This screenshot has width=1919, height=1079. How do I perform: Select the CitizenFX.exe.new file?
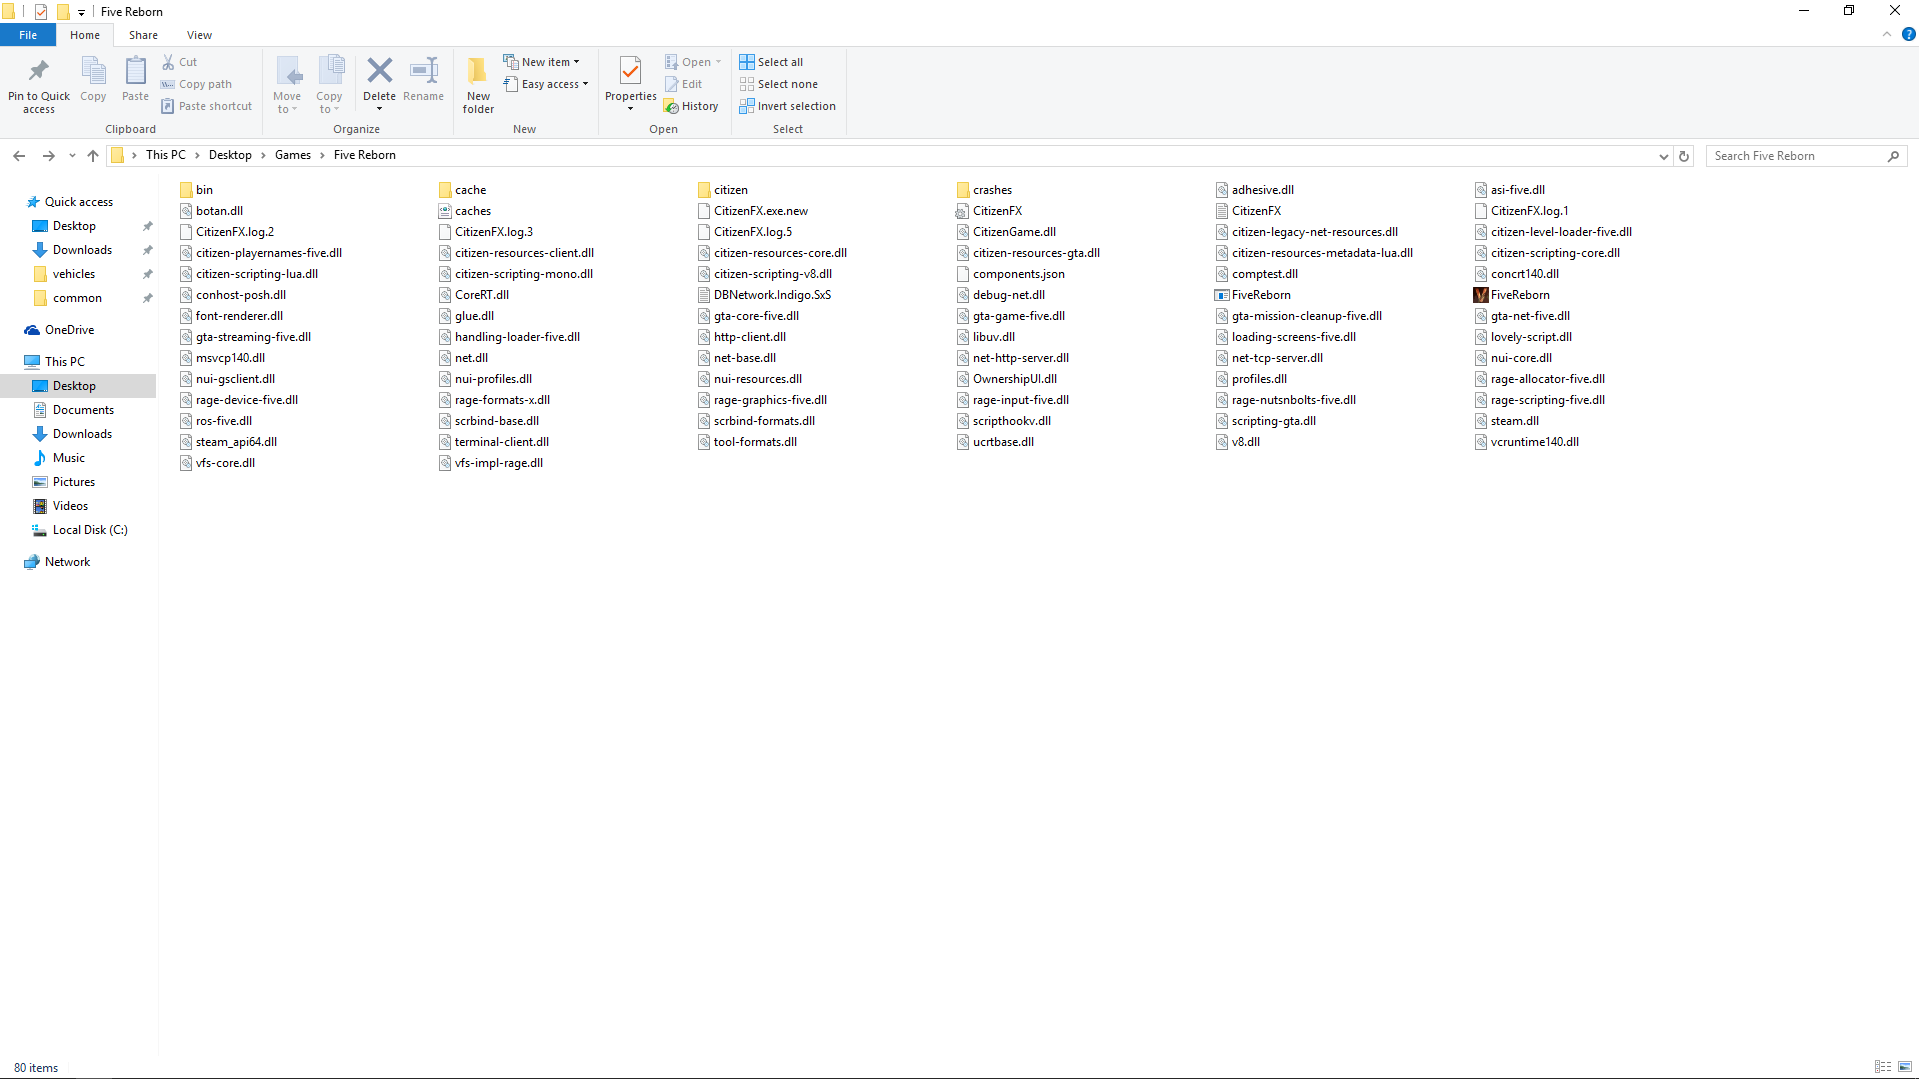pyautogui.click(x=752, y=211)
